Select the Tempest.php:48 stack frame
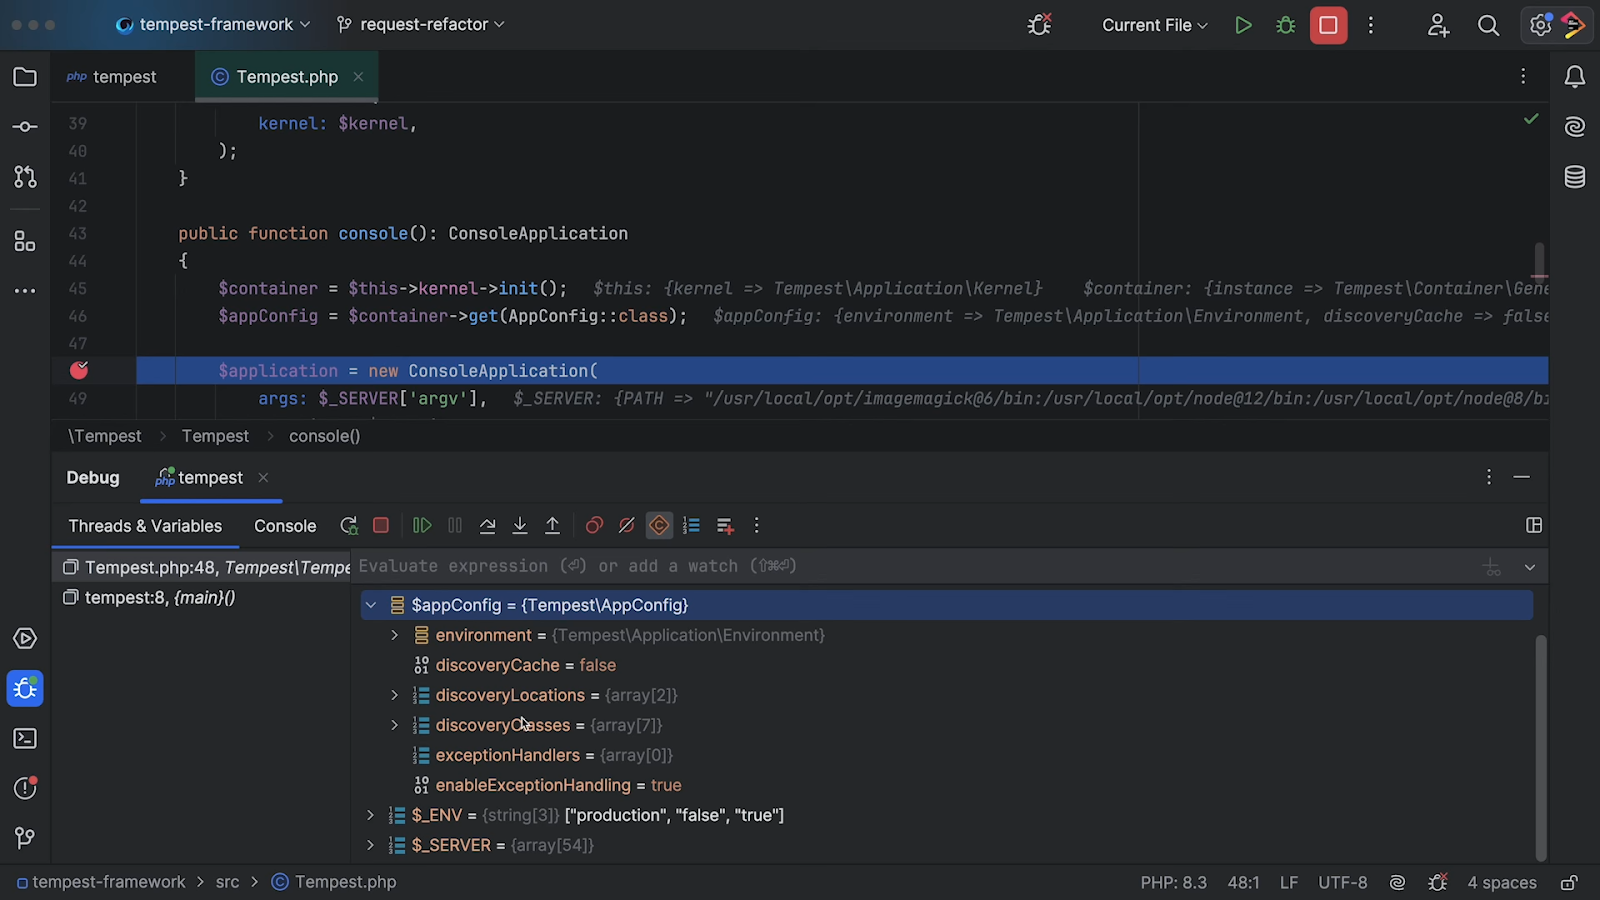This screenshot has height=900, width=1600. (201, 567)
